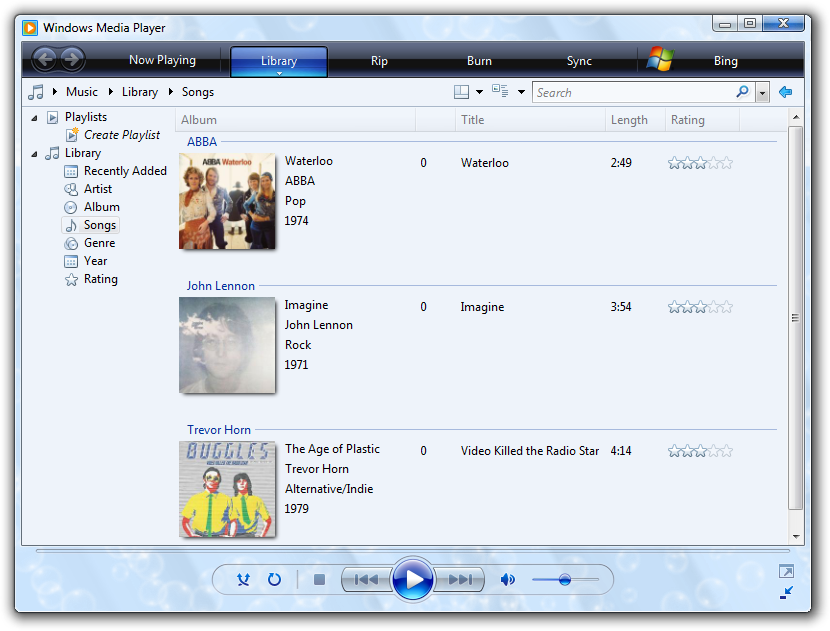Select the Genre library view
Image resolution: width=830 pixels, height=631 pixels.
(x=99, y=243)
